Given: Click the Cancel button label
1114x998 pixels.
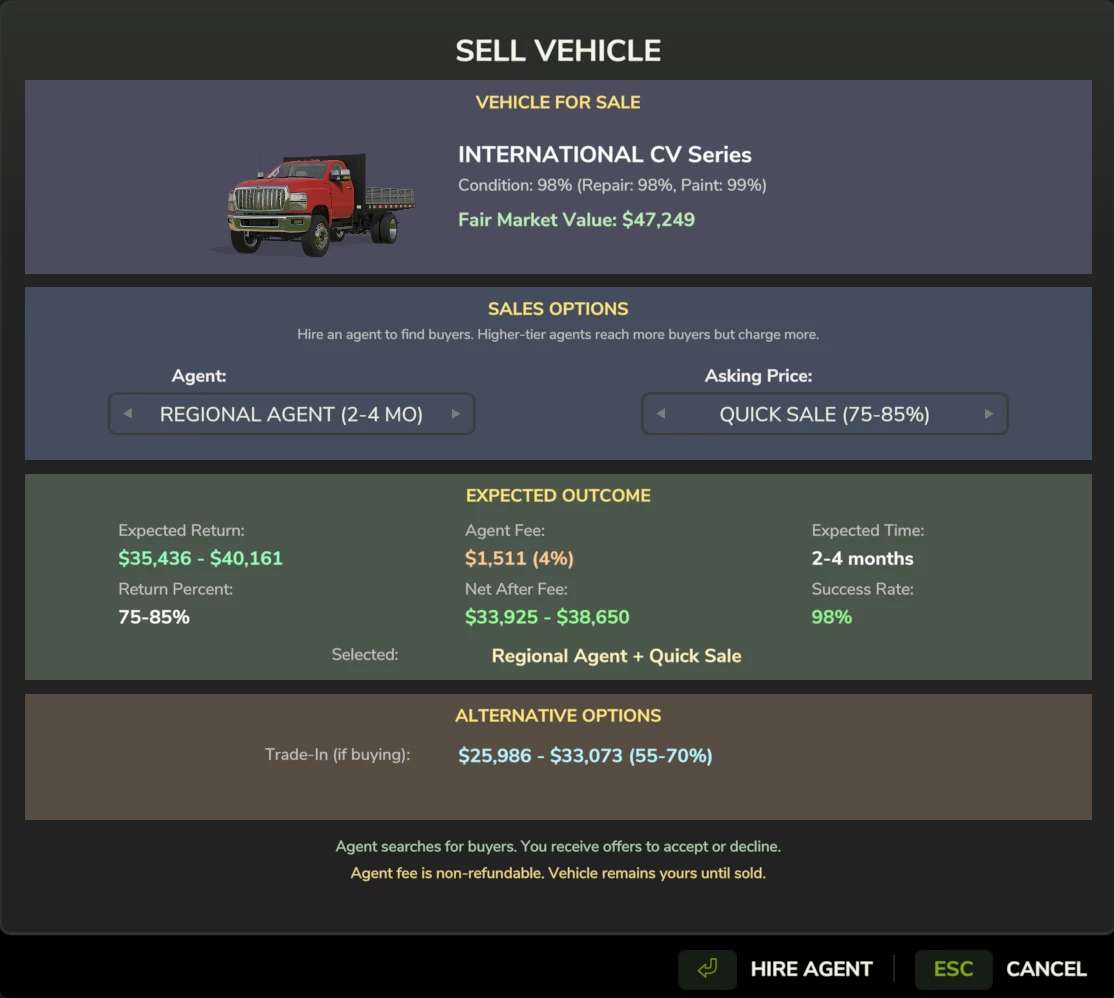Looking at the screenshot, I should tap(1046, 969).
